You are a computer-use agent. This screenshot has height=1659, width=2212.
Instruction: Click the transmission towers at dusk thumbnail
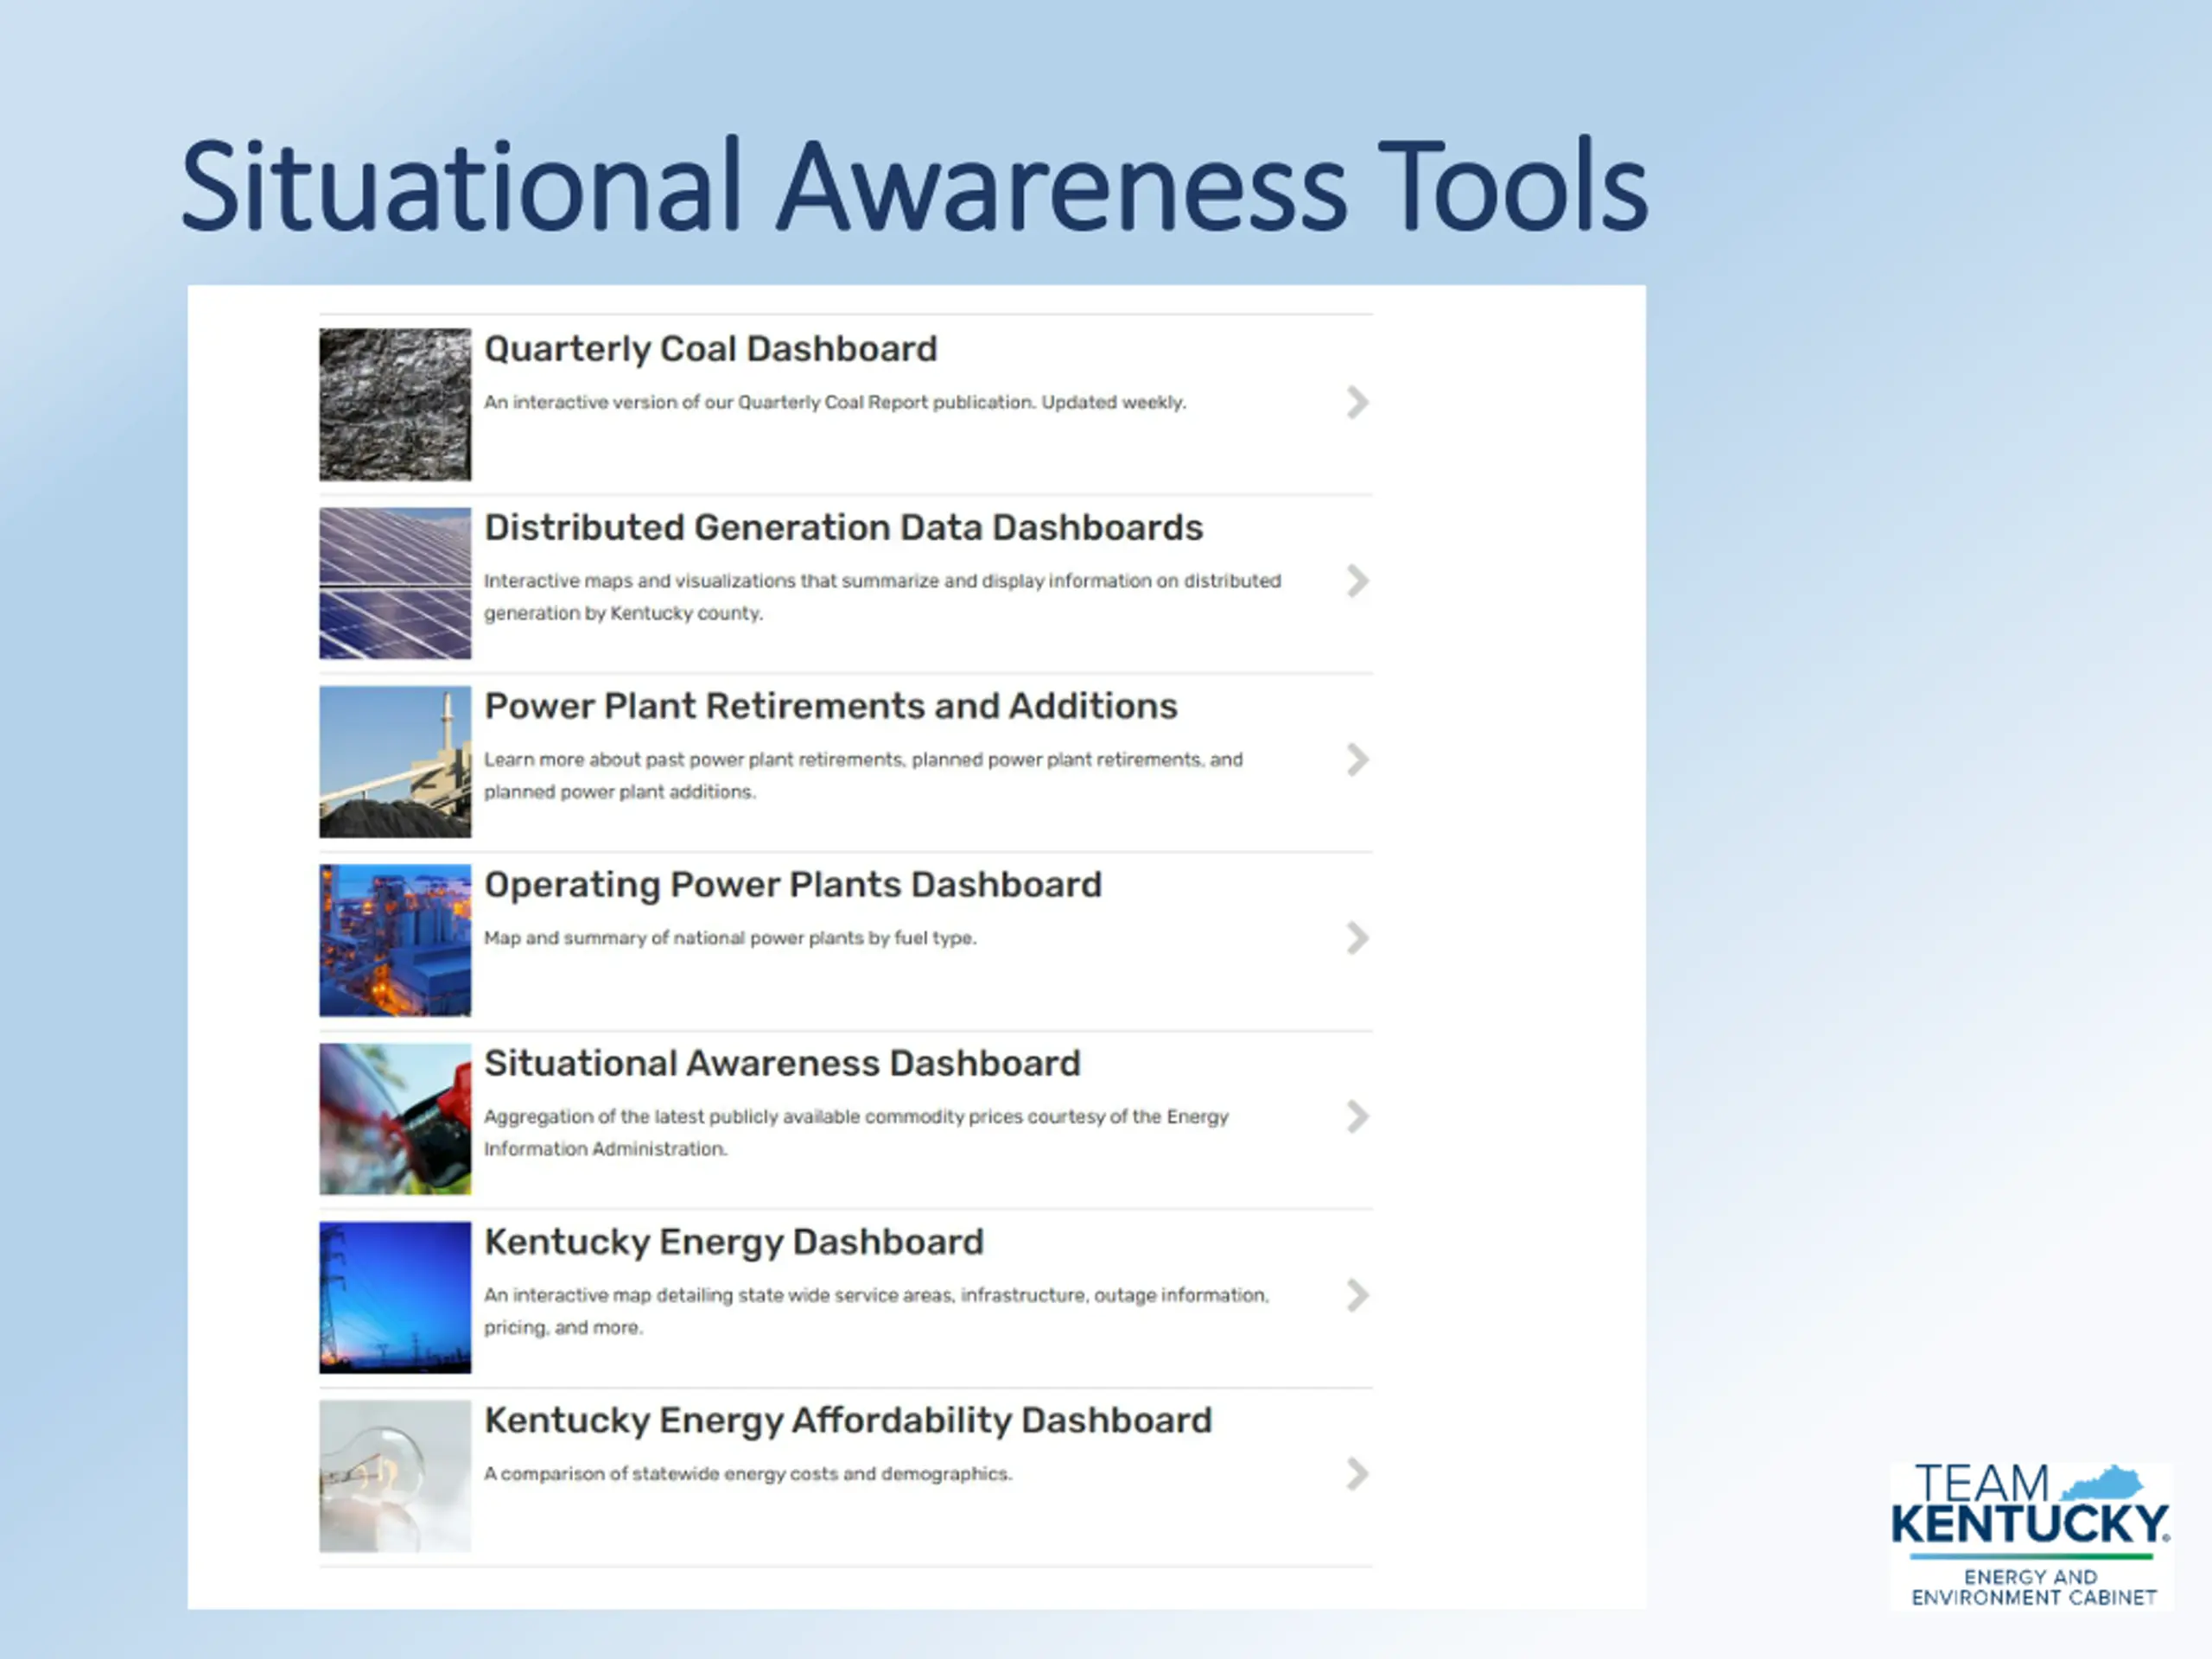click(x=395, y=1298)
